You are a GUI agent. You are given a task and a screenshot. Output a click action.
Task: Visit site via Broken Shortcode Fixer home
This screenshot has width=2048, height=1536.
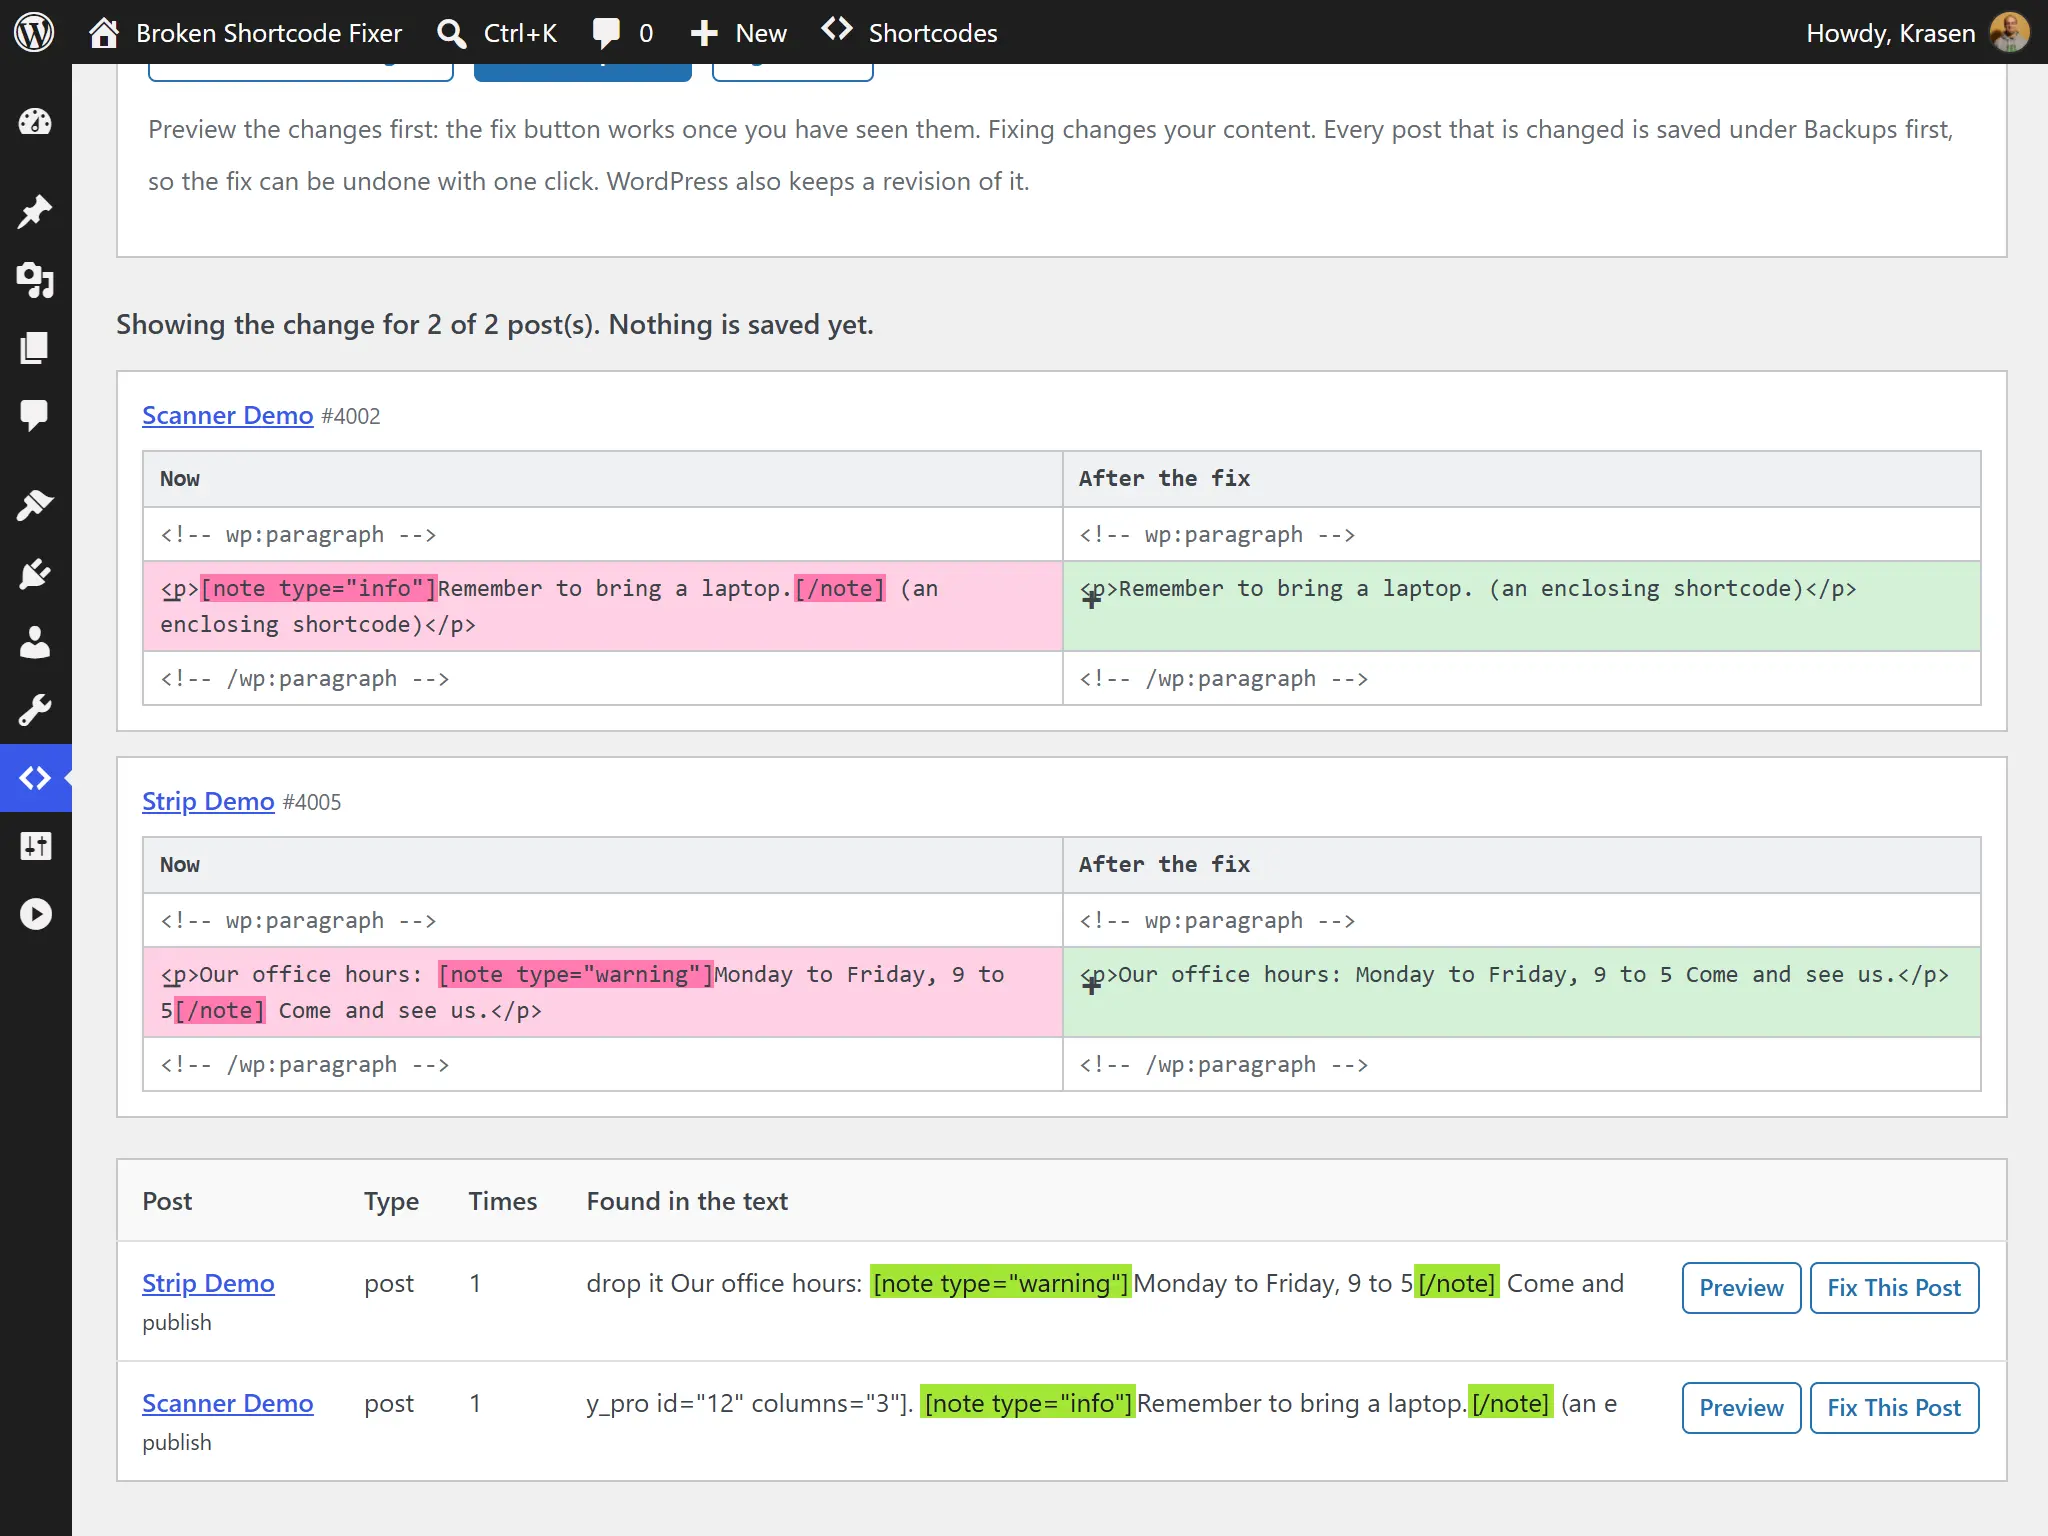click(x=246, y=32)
